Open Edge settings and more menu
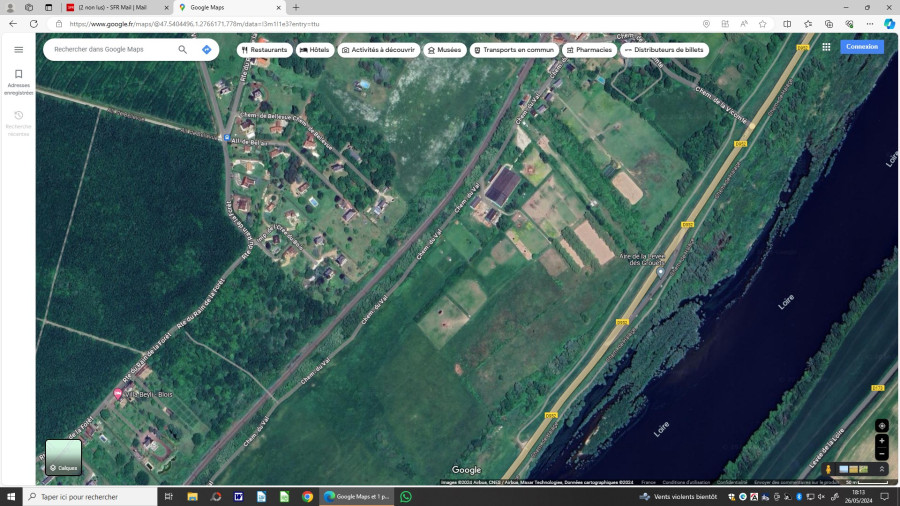 [x=869, y=23]
